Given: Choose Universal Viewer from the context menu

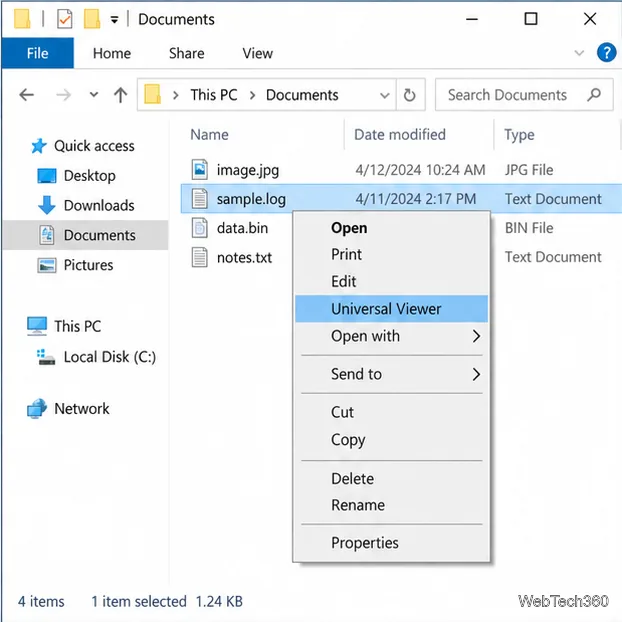Looking at the screenshot, I should point(391,309).
